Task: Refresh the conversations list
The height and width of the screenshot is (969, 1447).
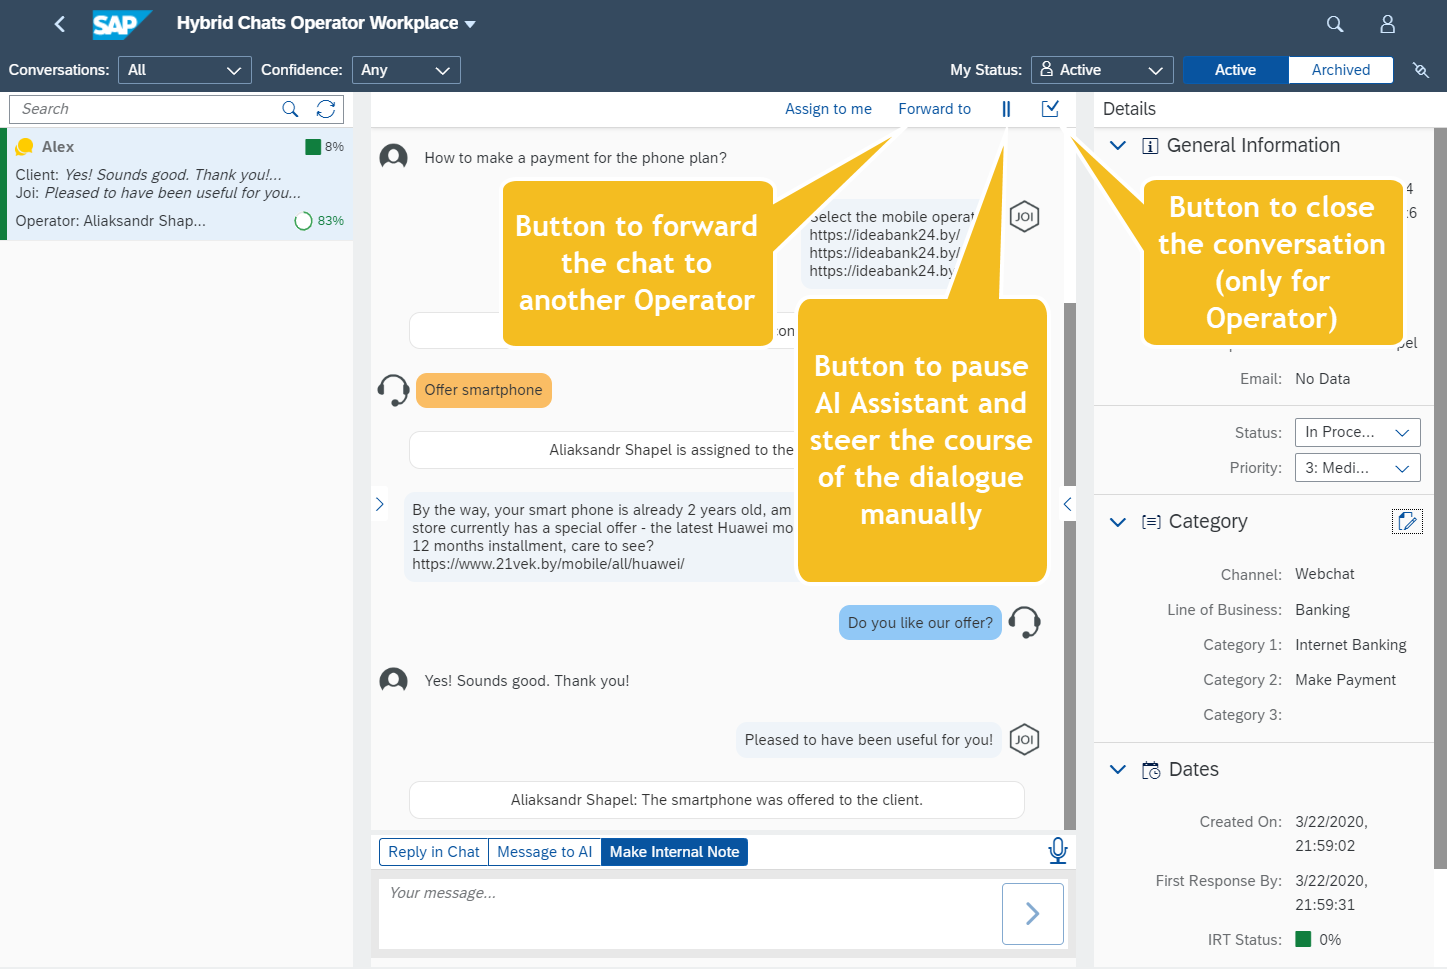Action: click(x=326, y=109)
